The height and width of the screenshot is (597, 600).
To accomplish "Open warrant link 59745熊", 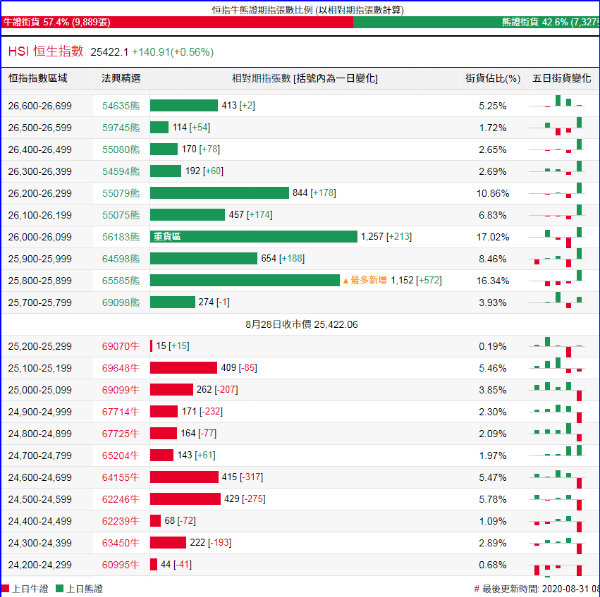I will [121, 127].
